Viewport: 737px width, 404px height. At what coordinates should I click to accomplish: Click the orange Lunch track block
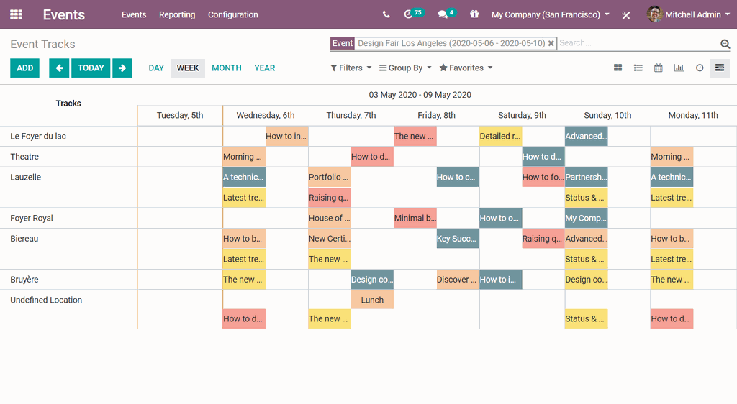[x=372, y=300]
